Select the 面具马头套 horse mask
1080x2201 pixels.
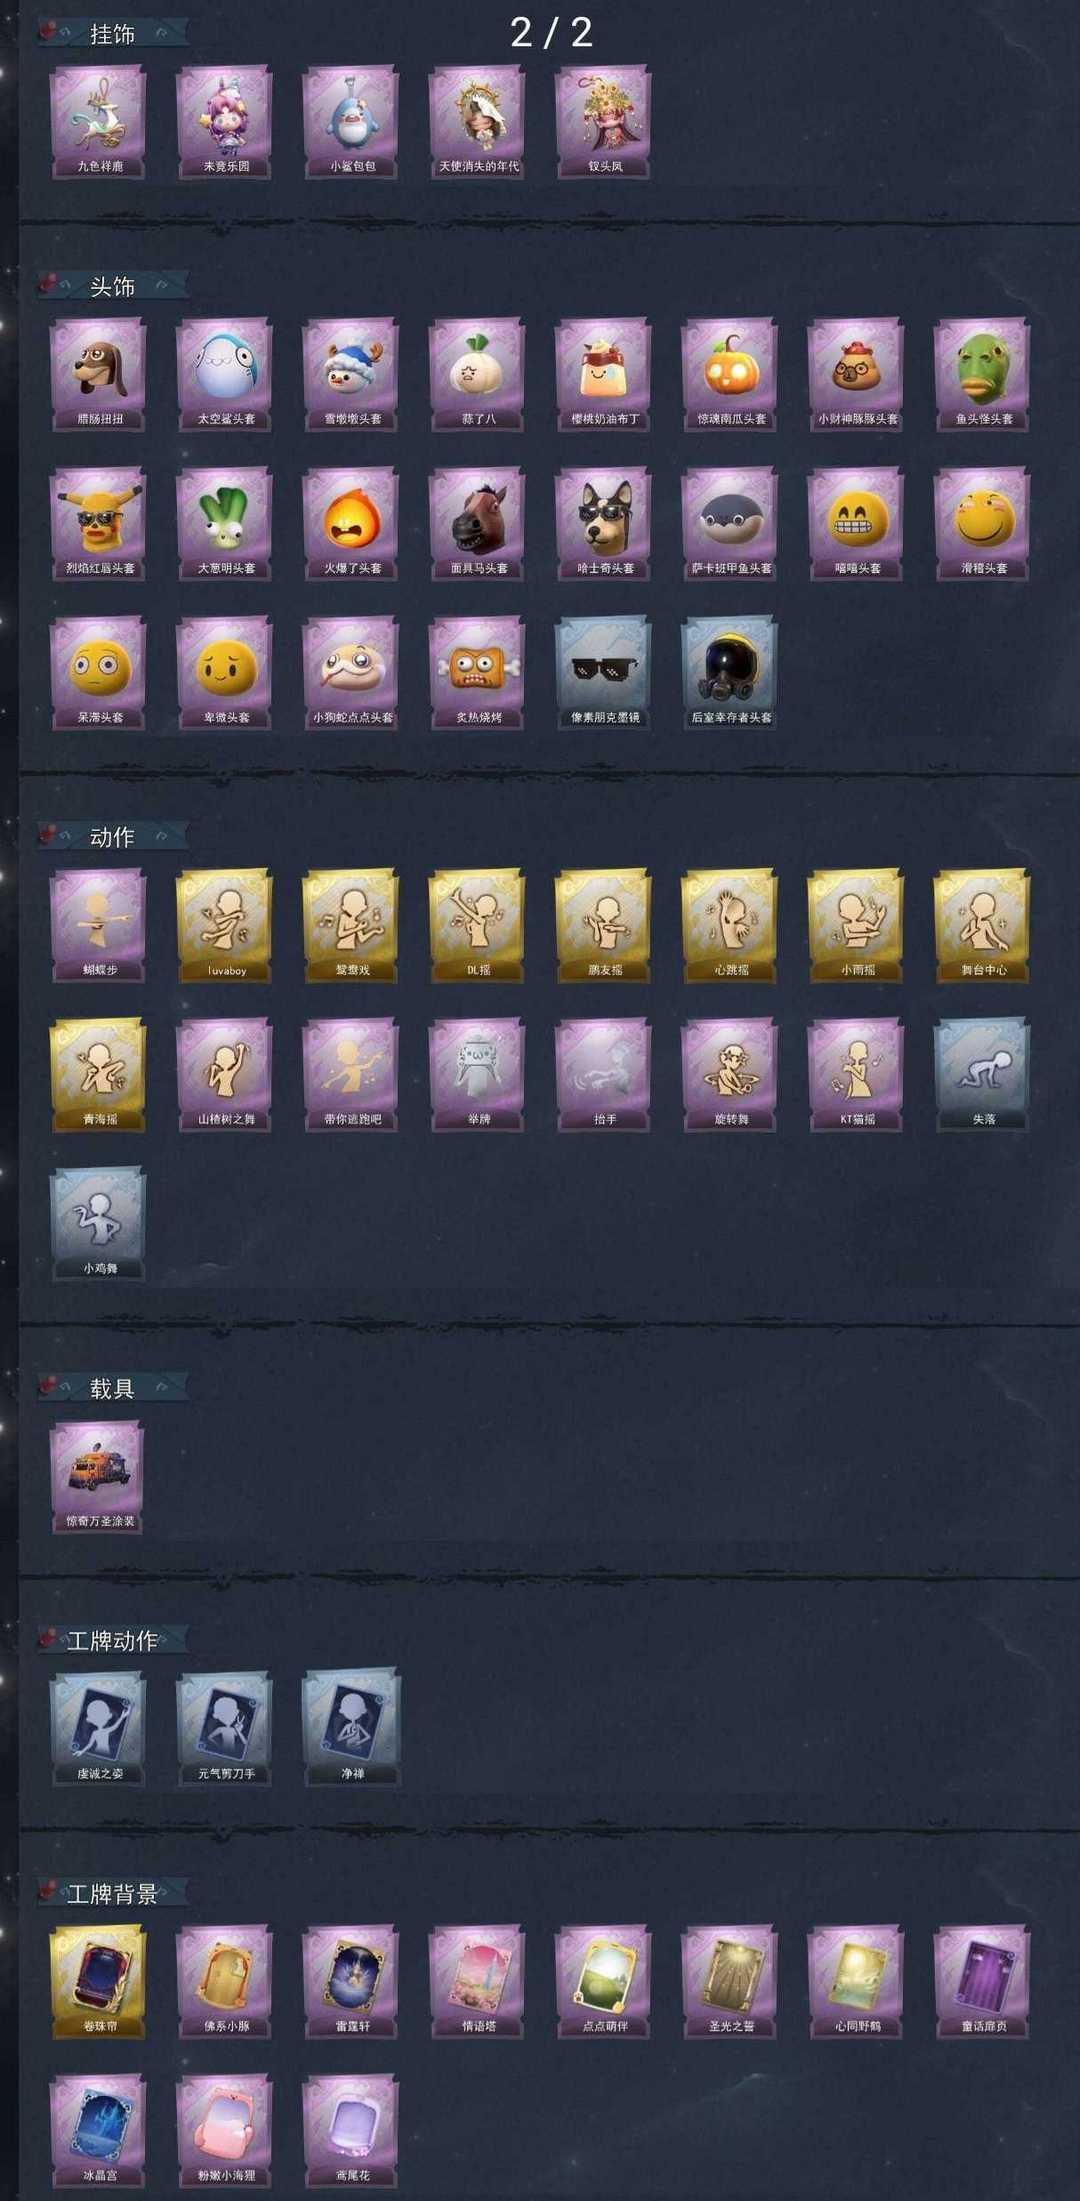478,524
